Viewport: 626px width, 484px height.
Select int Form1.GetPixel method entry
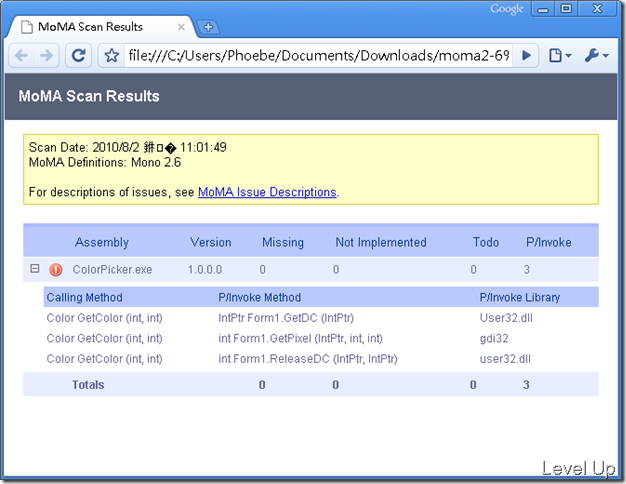pyautogui.click(x=300, y=339)
